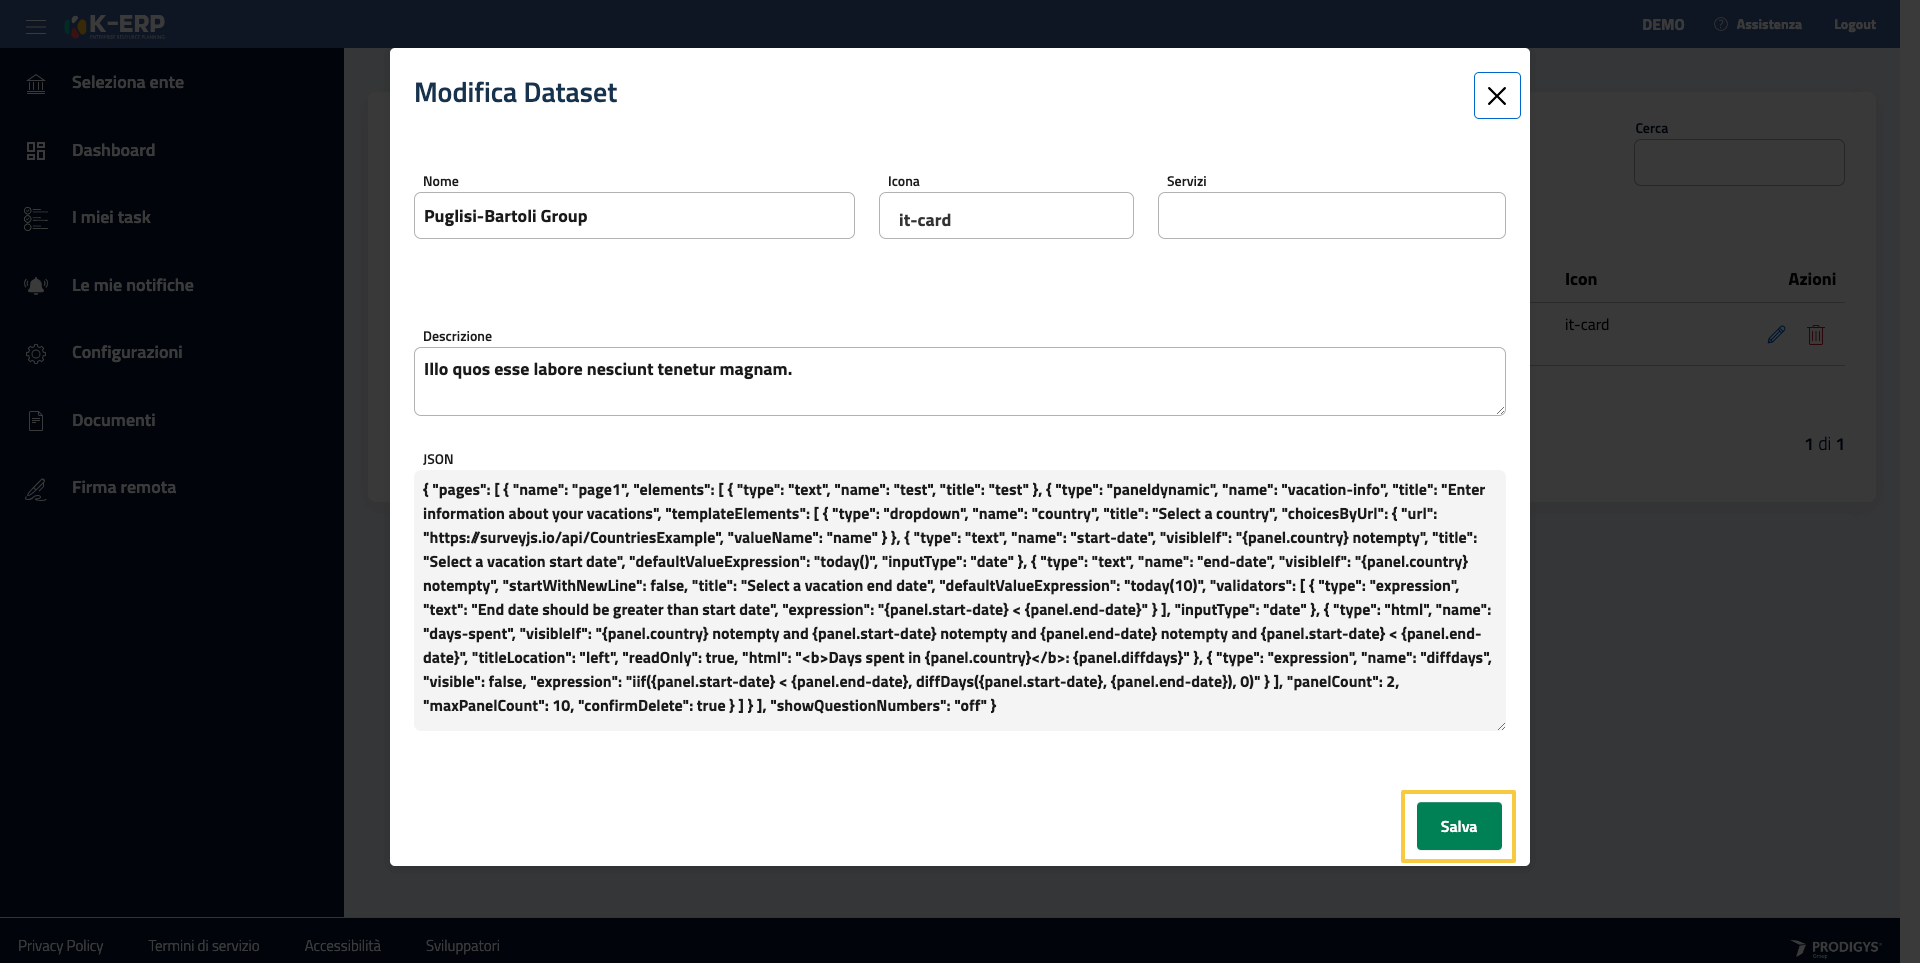The width and height of the screenshot is (1920, 963).
Task: Open the Servizi selection field
Action: (x=1330, y=216)
